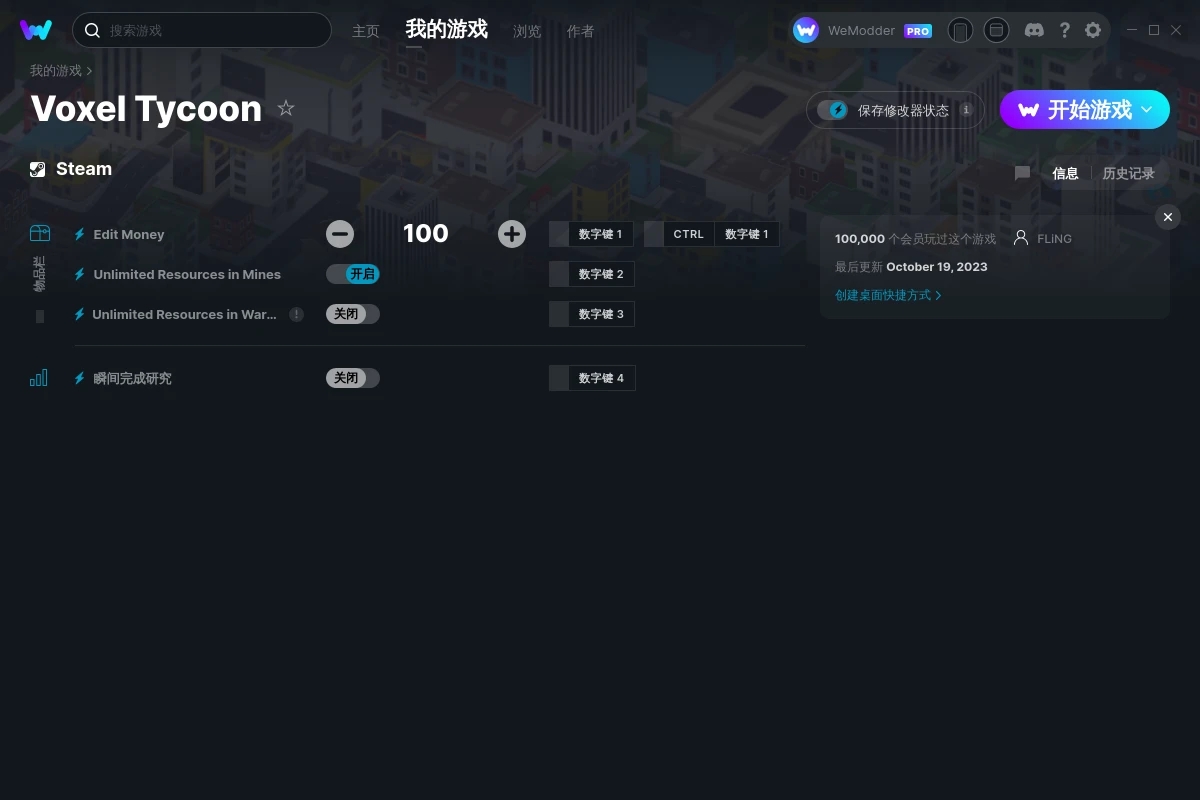
Task: Decrease Edit Money with minus button
Action: click(340, 234)
